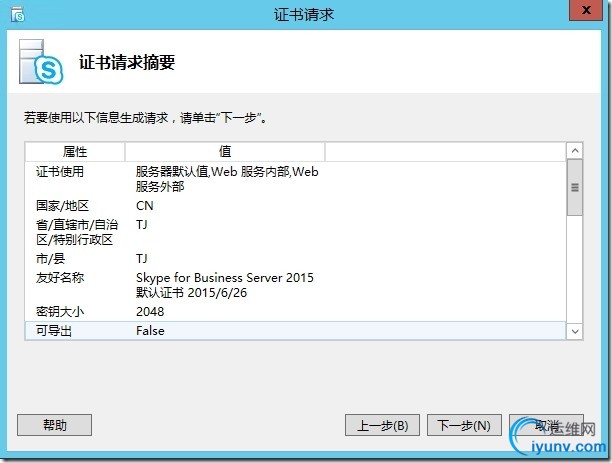Screen dimensions: 612x463
Task: Open 帮助 for the certificate wizard
Action: [54, 425]
